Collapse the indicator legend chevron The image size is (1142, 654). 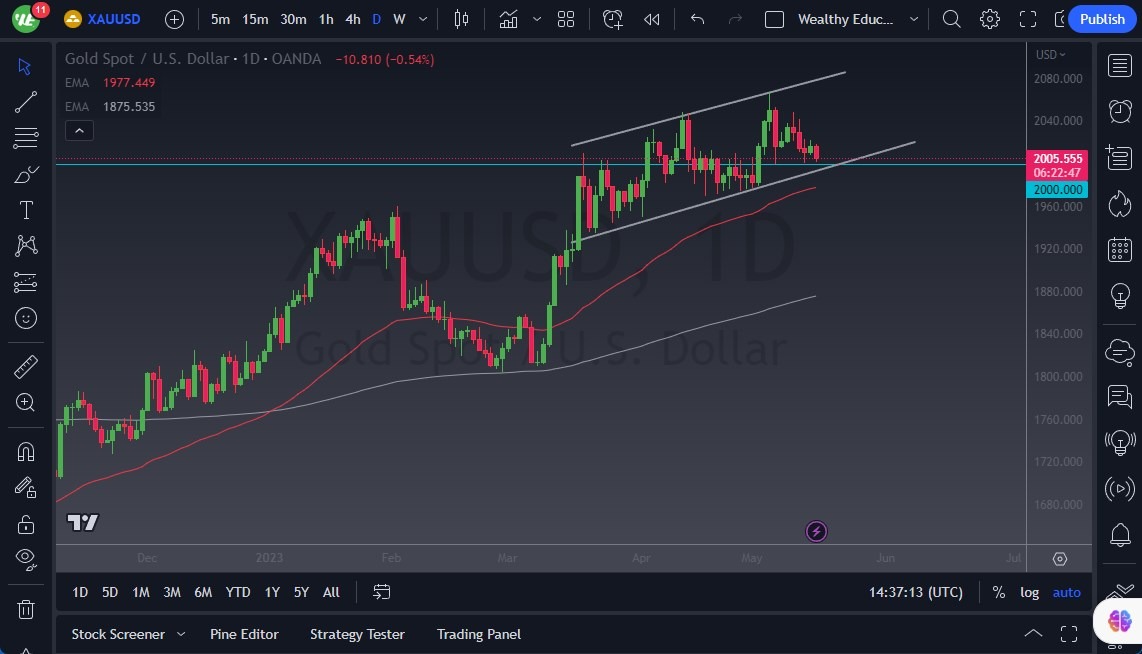pos(79,131)
